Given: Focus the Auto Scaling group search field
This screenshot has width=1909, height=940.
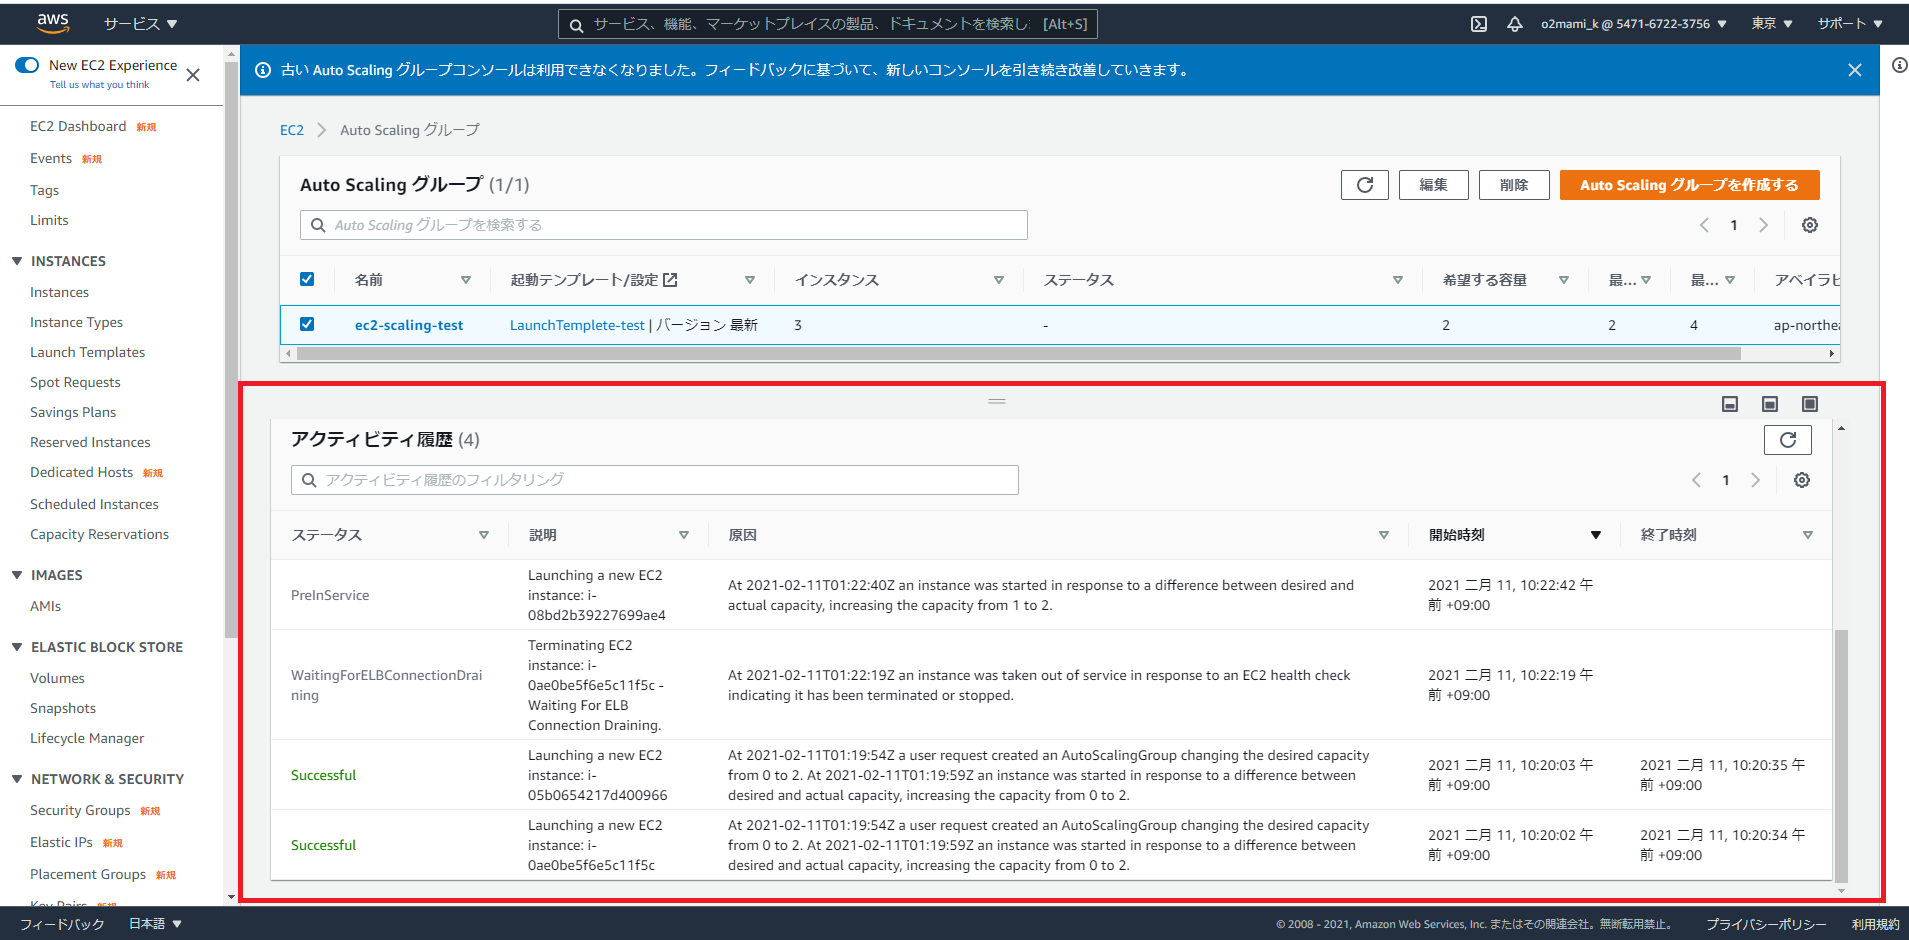Looking at the screenshot, I should (x=664, y=225).
